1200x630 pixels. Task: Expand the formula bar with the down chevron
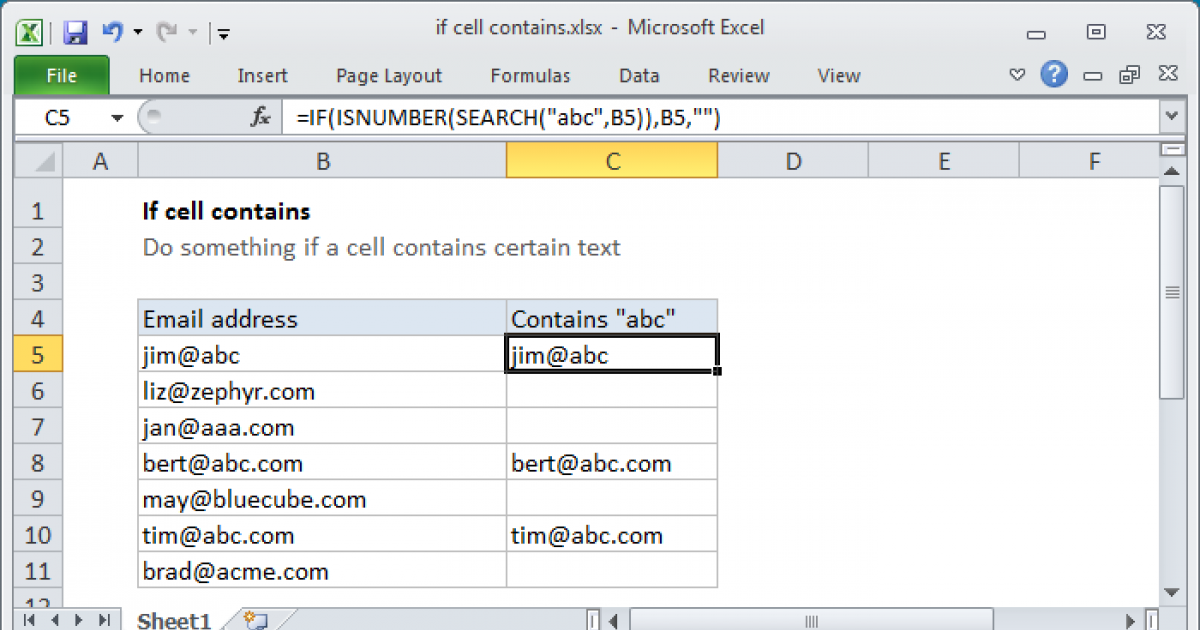click(x=1172, y=117)
